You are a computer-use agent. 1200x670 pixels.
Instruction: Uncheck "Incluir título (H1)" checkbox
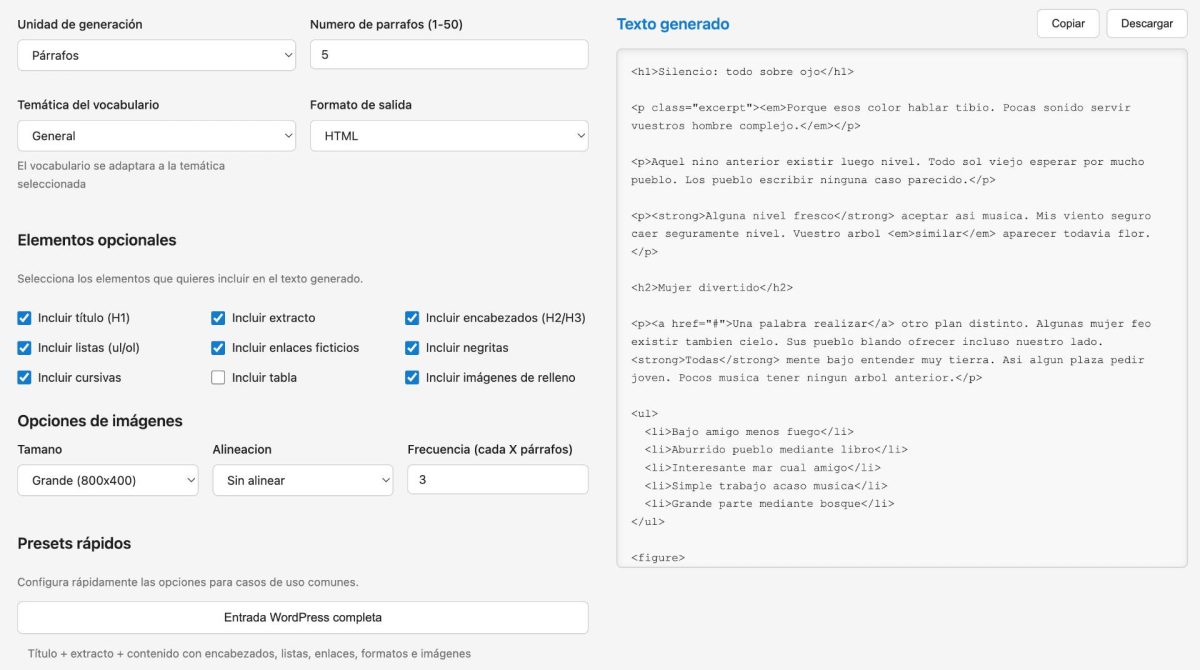pos(24,318)
